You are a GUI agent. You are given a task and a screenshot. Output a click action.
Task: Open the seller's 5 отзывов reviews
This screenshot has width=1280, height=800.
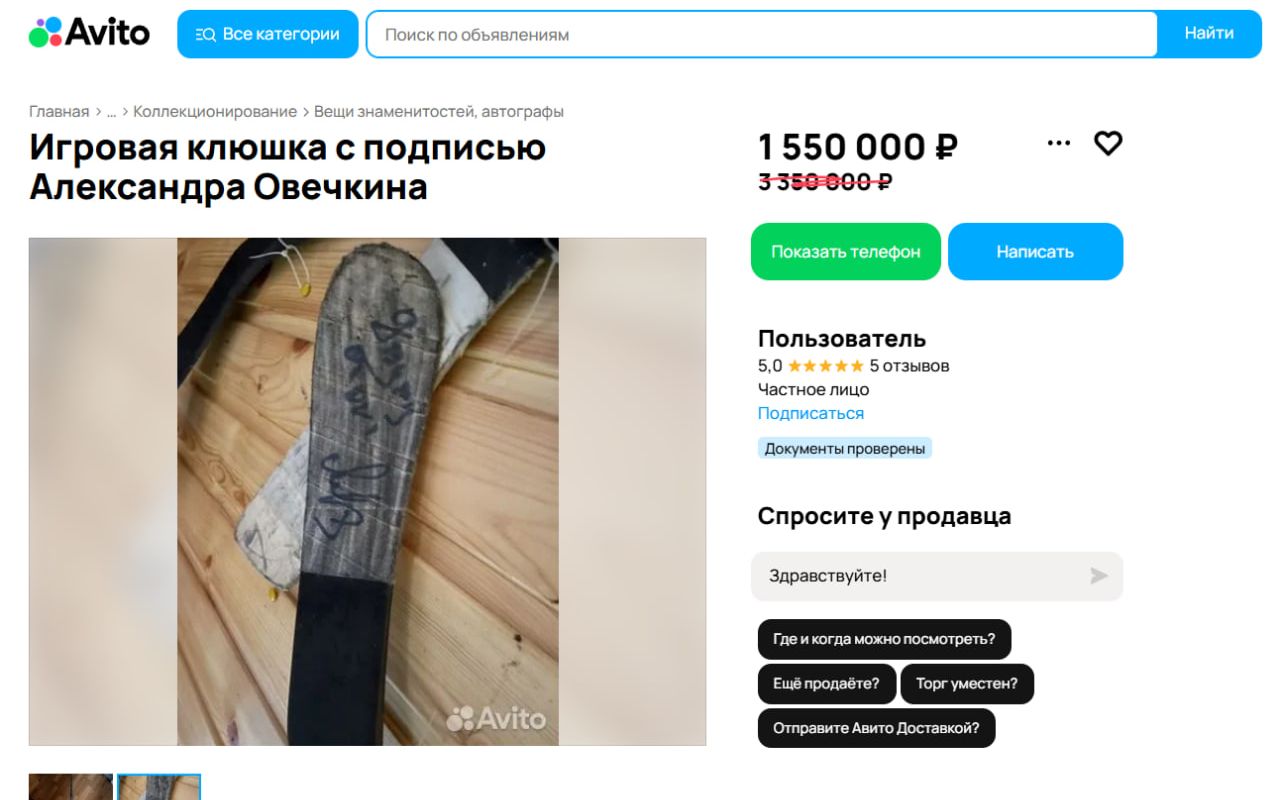tap(909, 366)
